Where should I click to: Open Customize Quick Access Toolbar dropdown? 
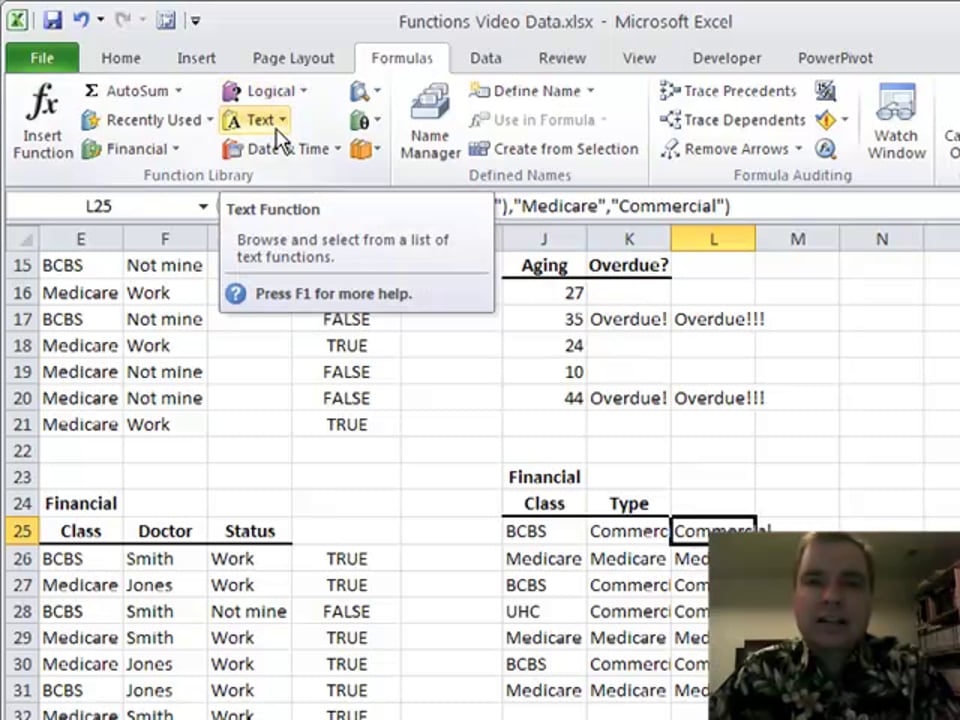click(x=195, y=21)
